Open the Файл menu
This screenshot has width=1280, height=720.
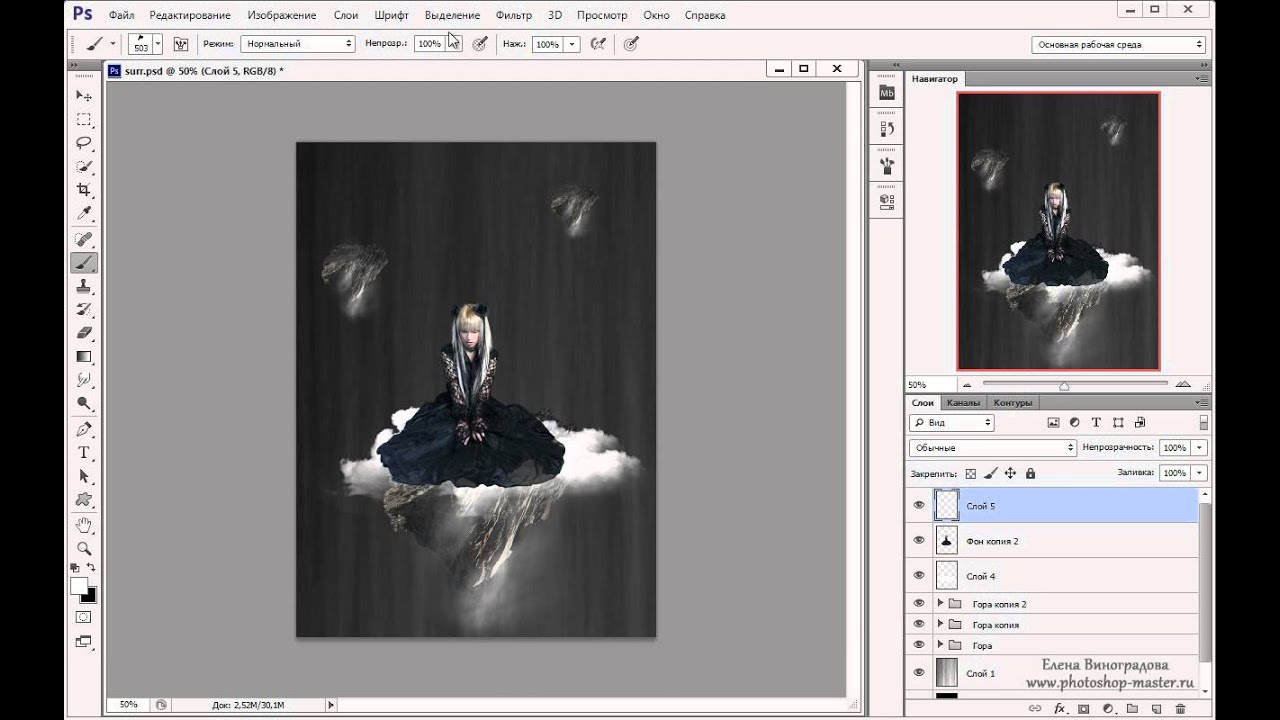click(121, 15)
